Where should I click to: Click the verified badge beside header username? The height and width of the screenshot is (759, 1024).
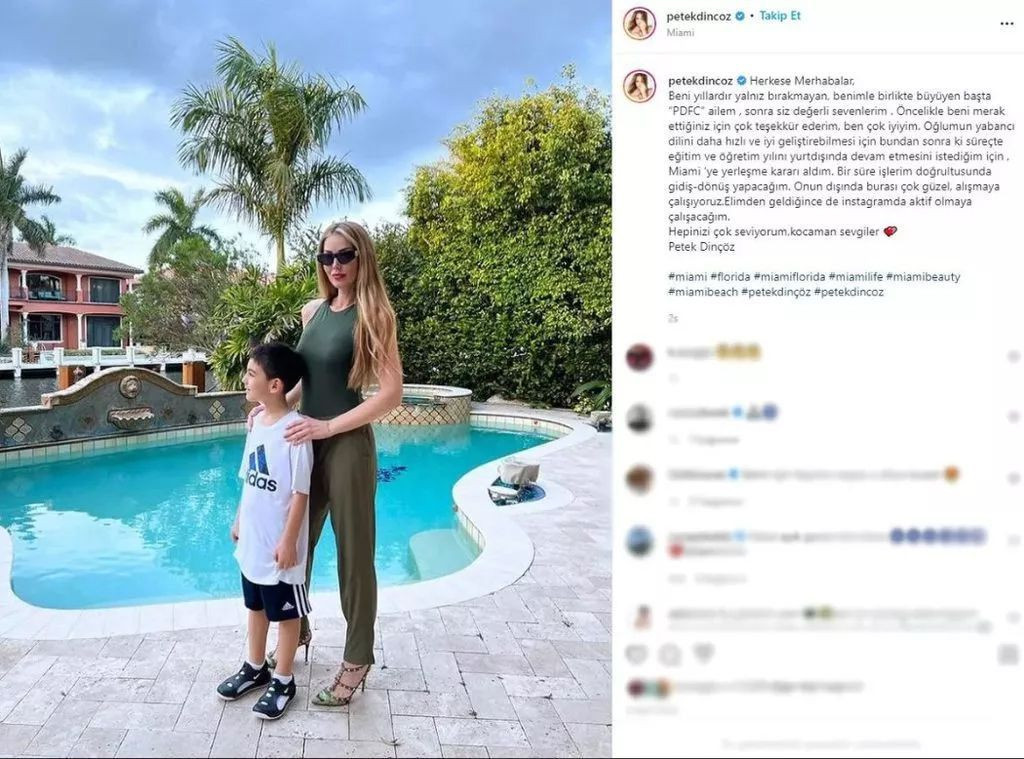(x=740, y=17)
